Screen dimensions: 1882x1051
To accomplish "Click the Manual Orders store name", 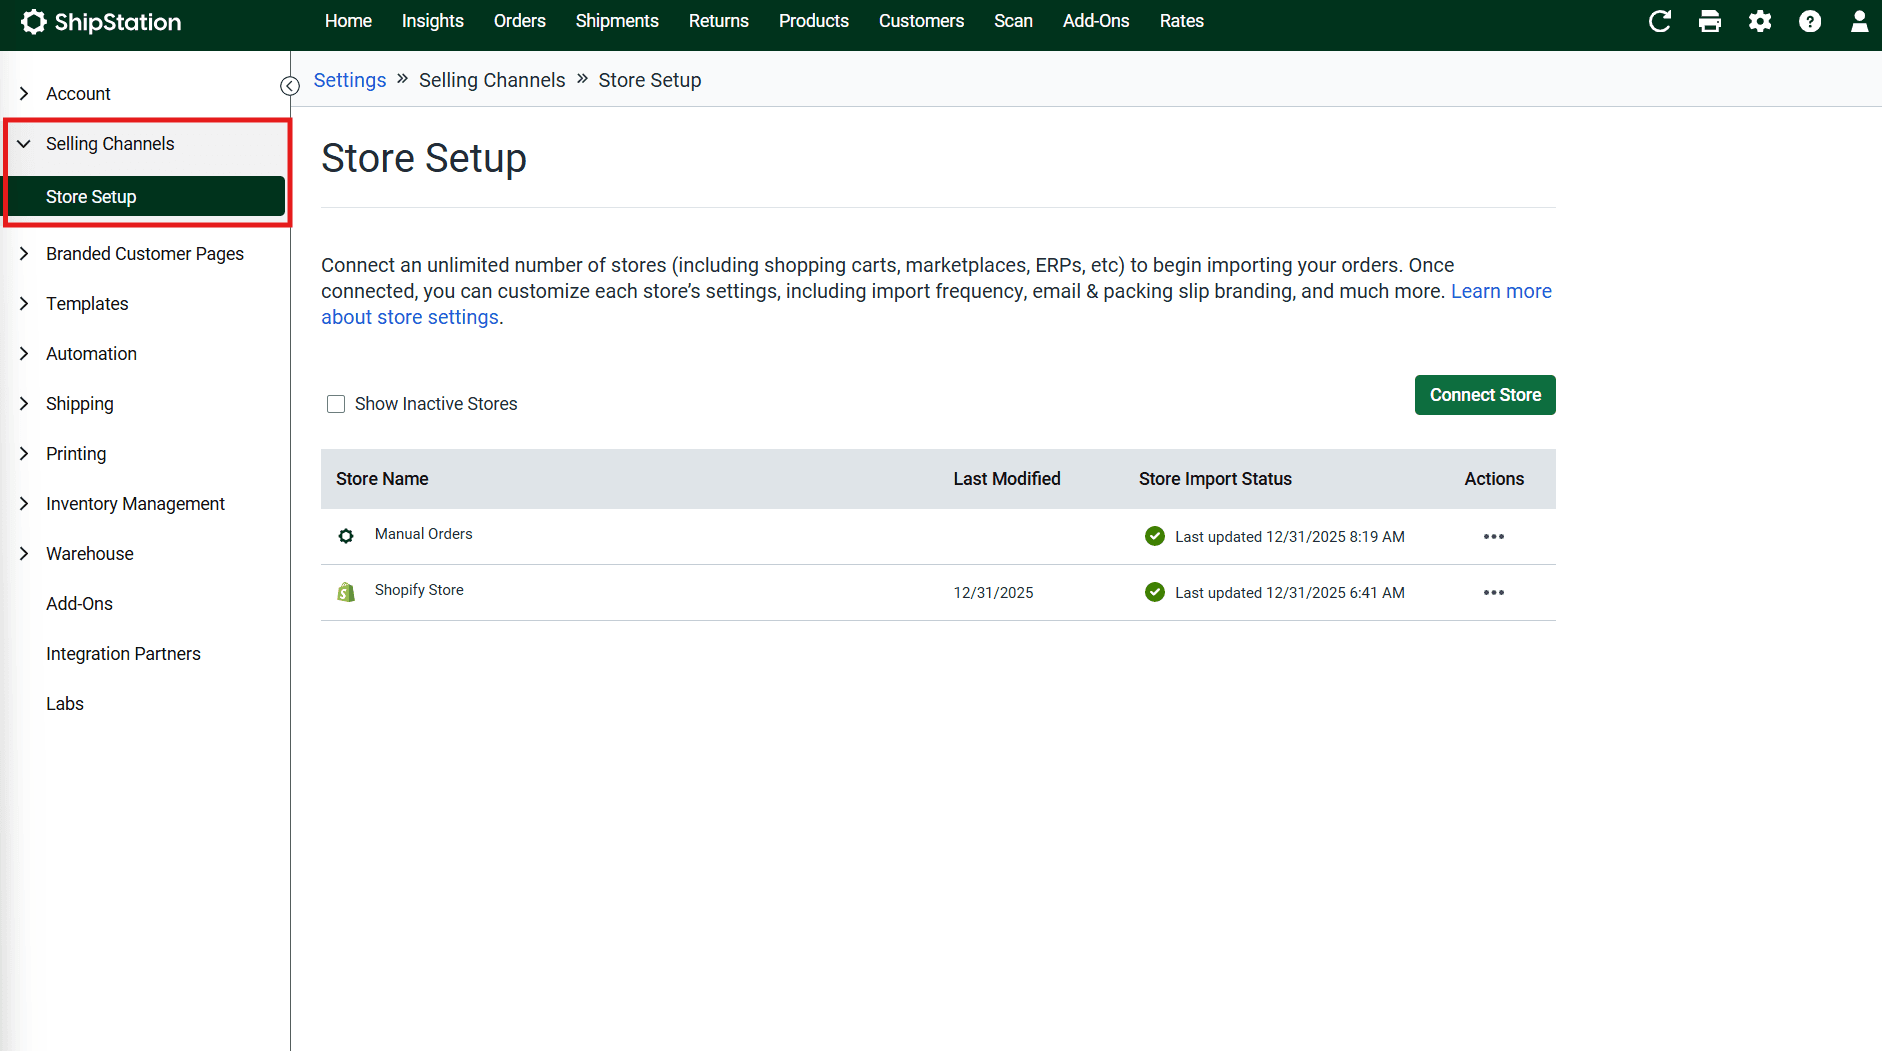I will point(424,534).
